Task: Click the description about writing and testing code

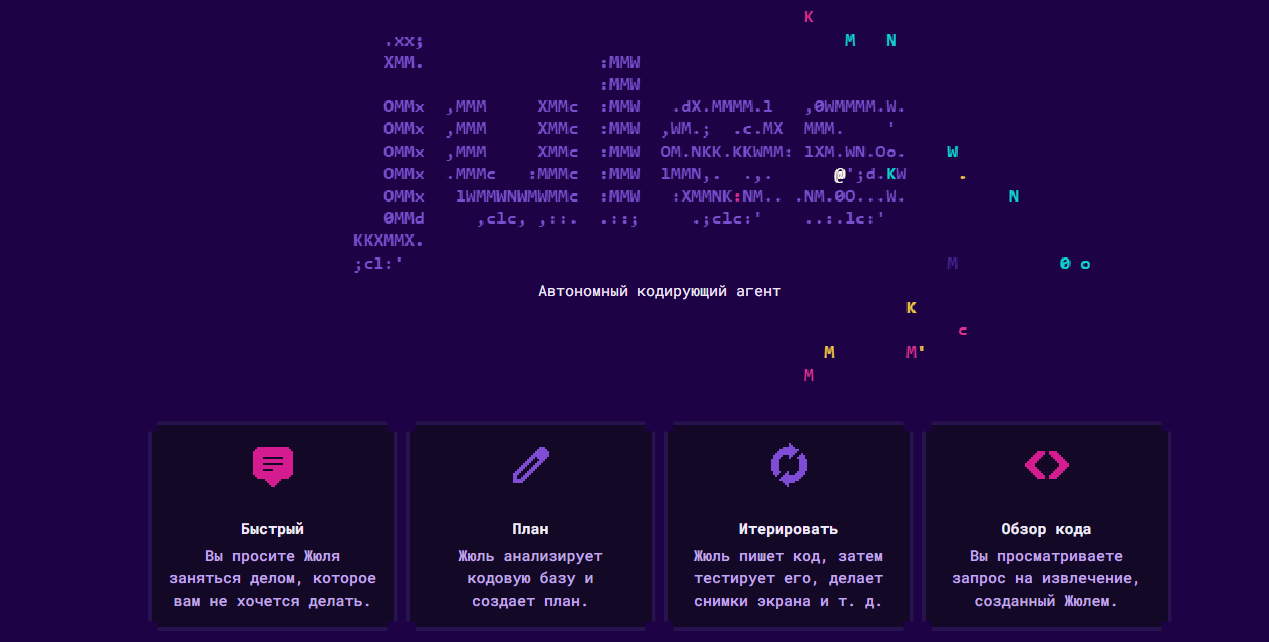Action: coord(788,578)
